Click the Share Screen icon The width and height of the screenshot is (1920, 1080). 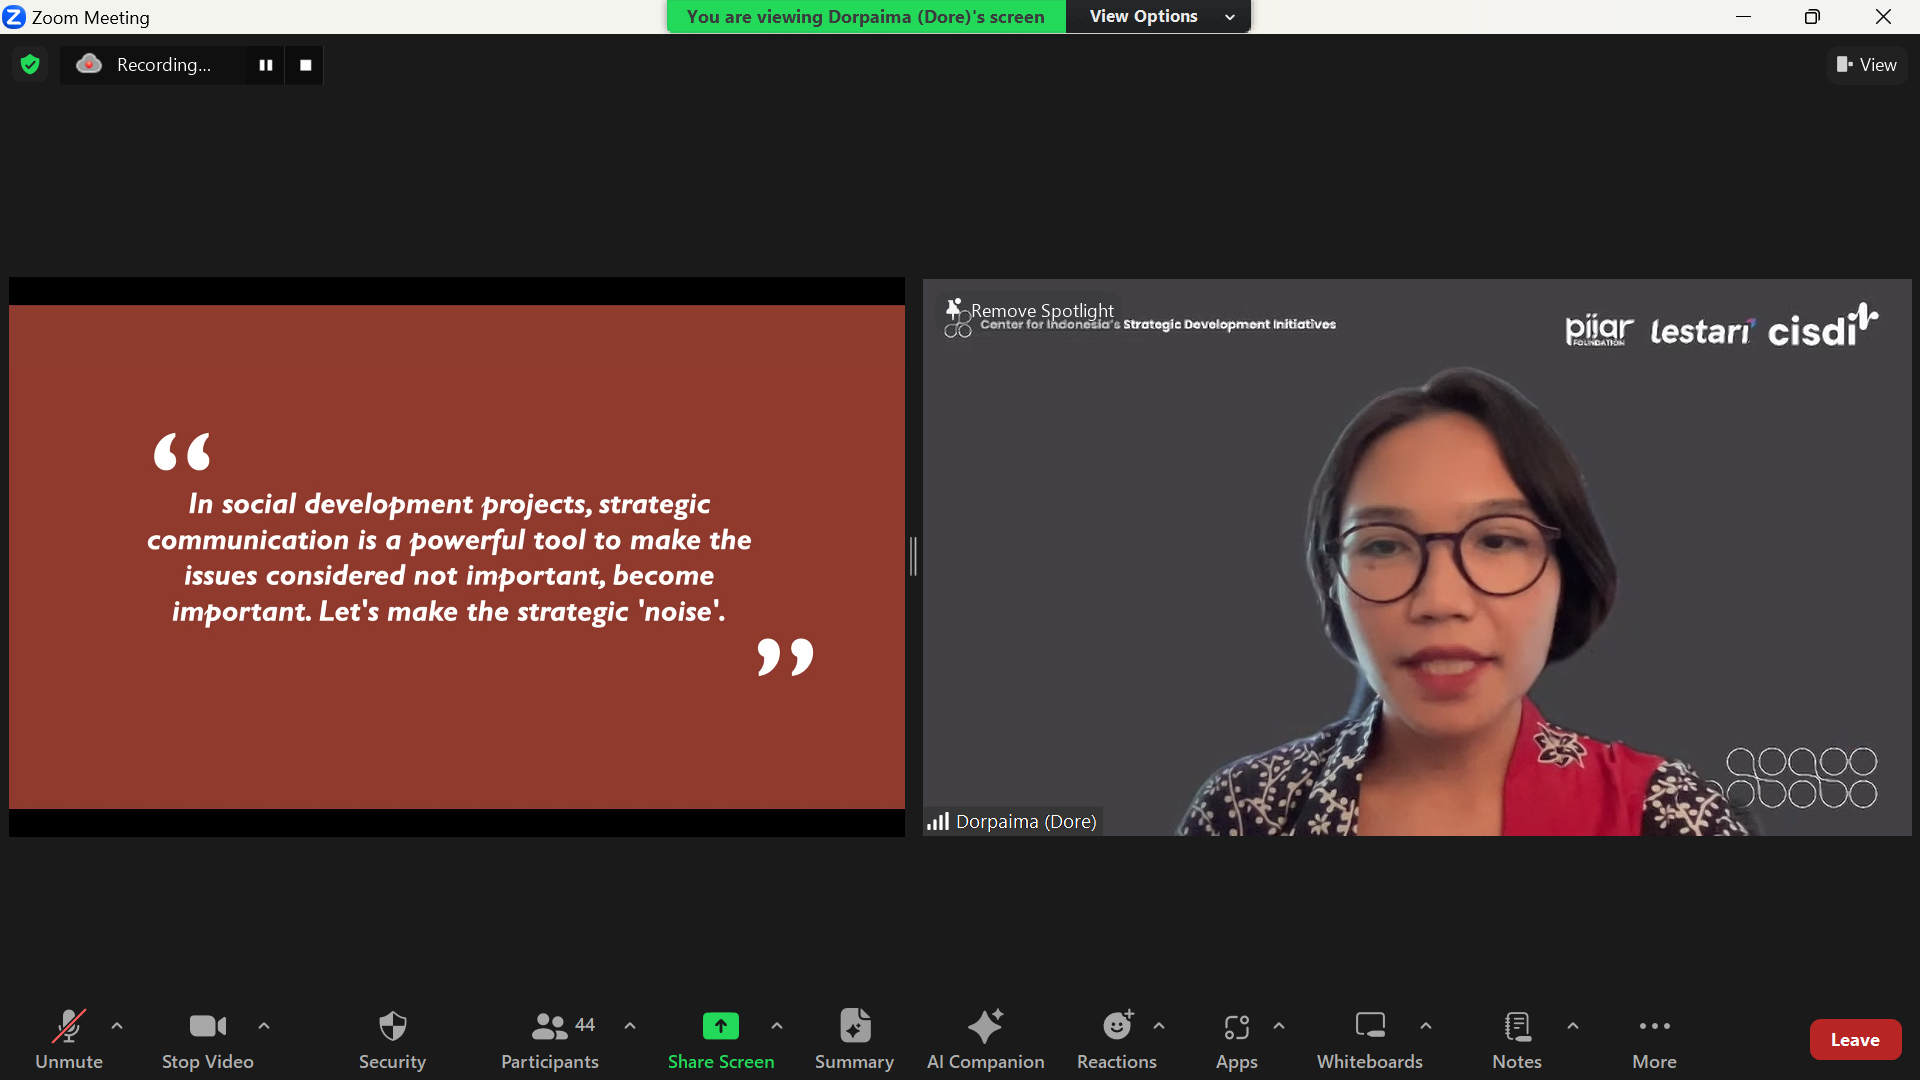tap(720, 1027)
